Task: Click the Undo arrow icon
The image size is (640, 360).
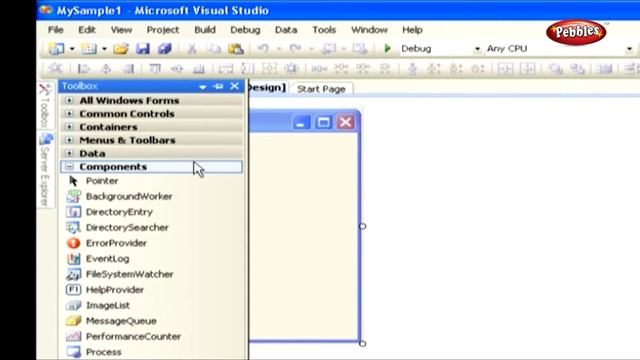Action: 263,49
